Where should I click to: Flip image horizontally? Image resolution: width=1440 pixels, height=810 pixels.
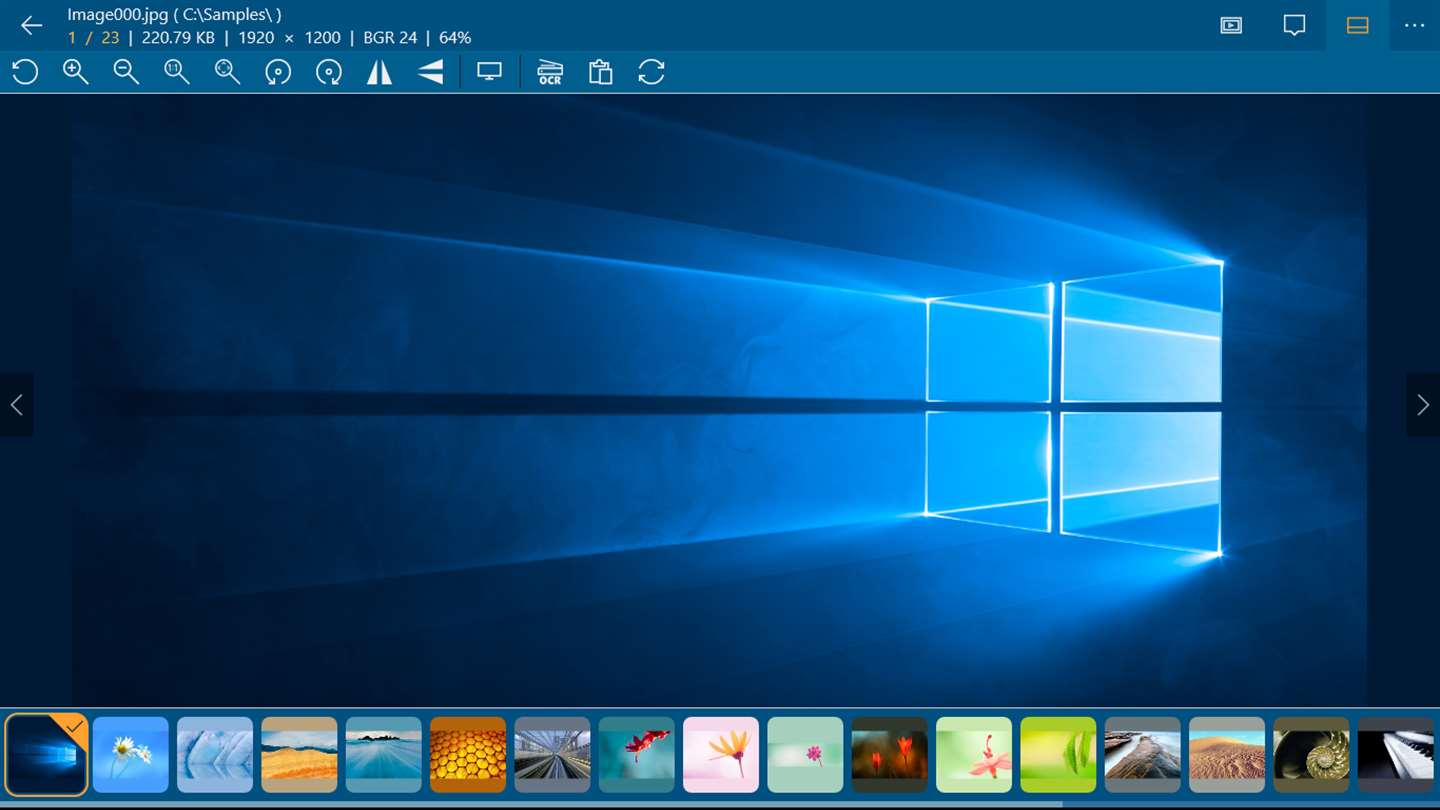(379, 72)
